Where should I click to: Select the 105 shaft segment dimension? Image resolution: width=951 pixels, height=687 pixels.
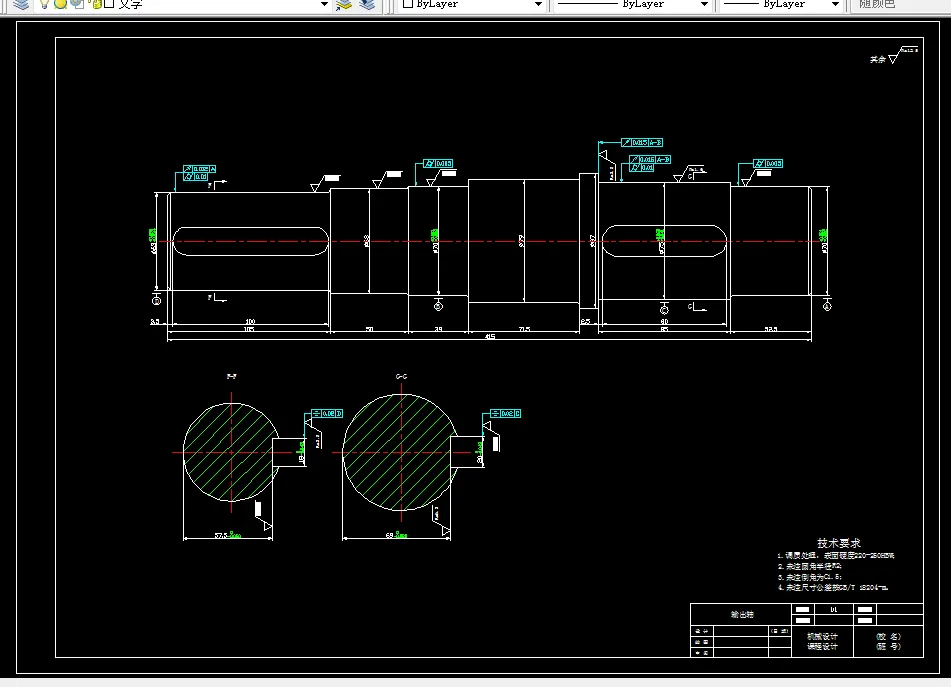coord(249,329)
